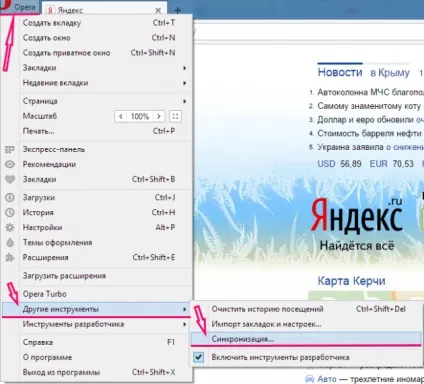Image resolution: width=424 pixels, height=384 pixels.
Task: Expand the Недавние вкладки submenu arrow
Action: click(x=184, y=83)
